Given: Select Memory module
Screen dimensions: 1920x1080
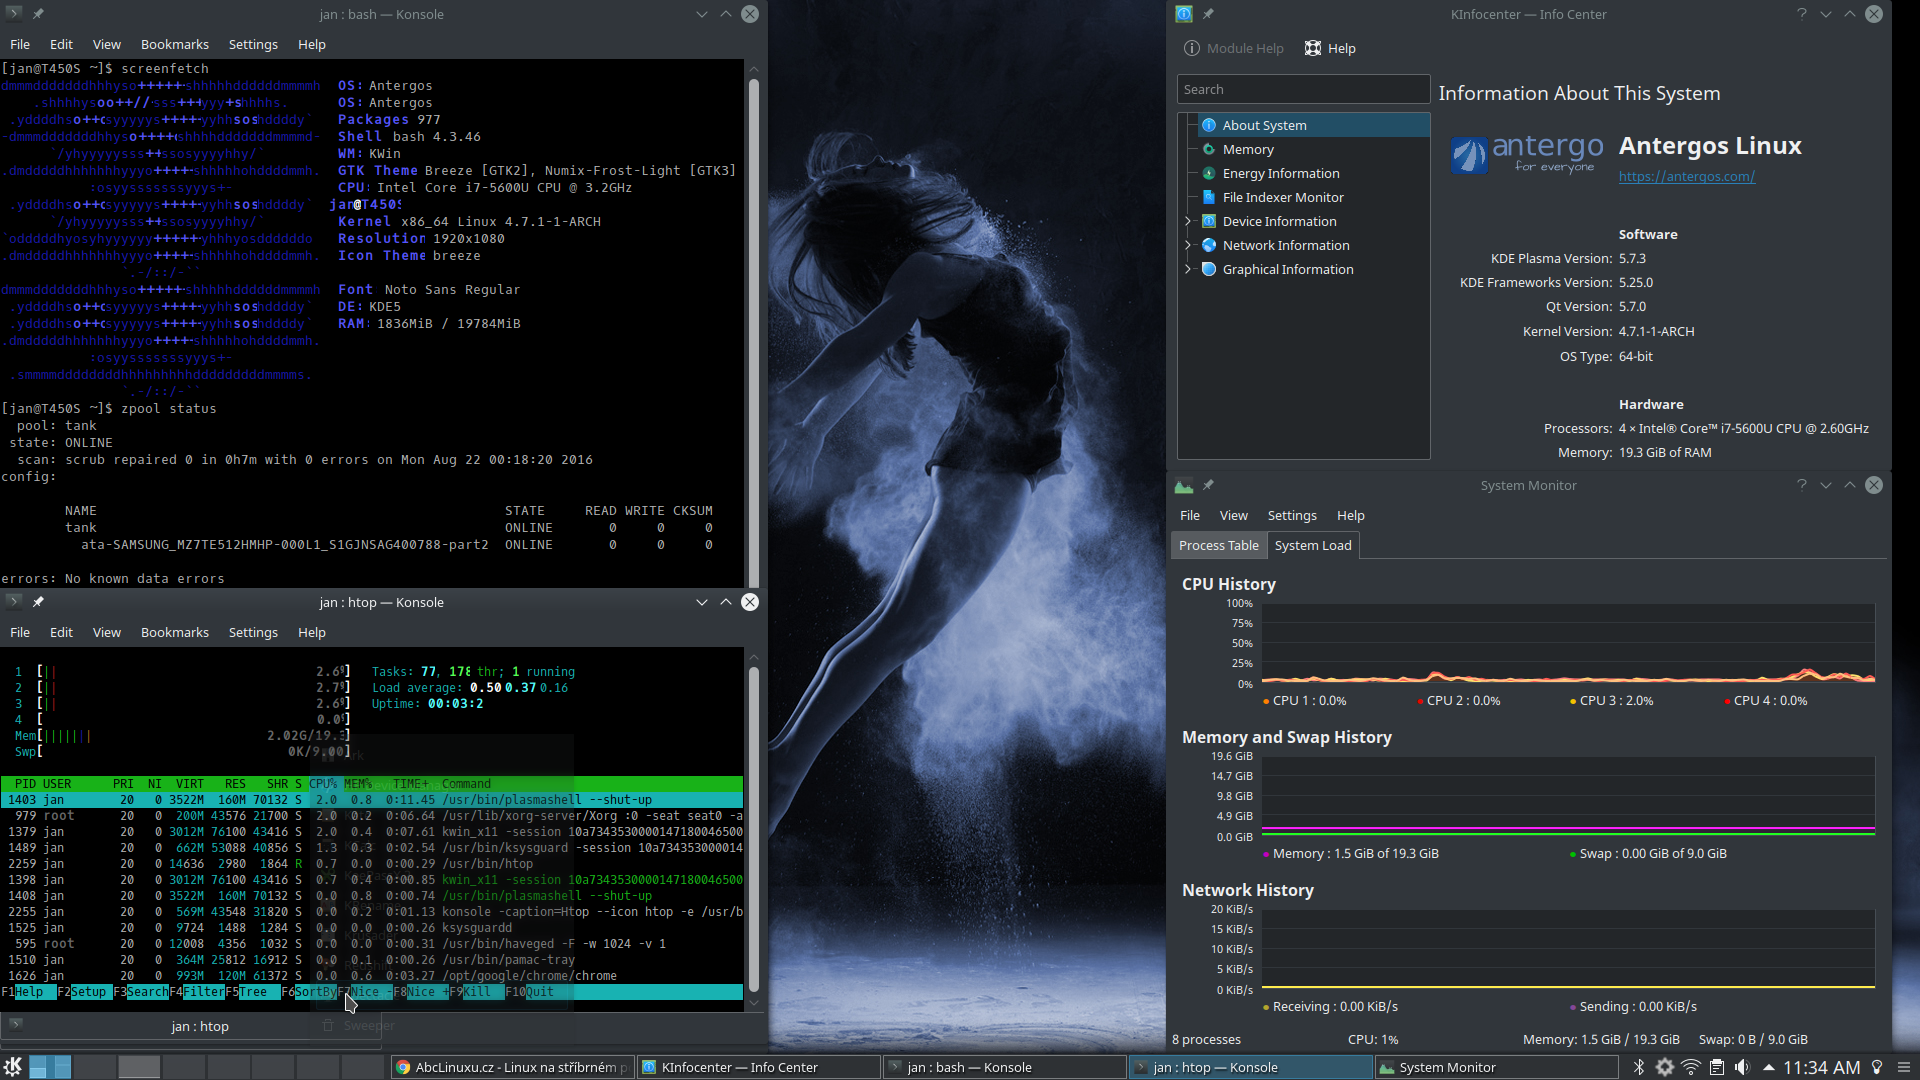Looking at the screenshot, I should [x=1248, y=149].
